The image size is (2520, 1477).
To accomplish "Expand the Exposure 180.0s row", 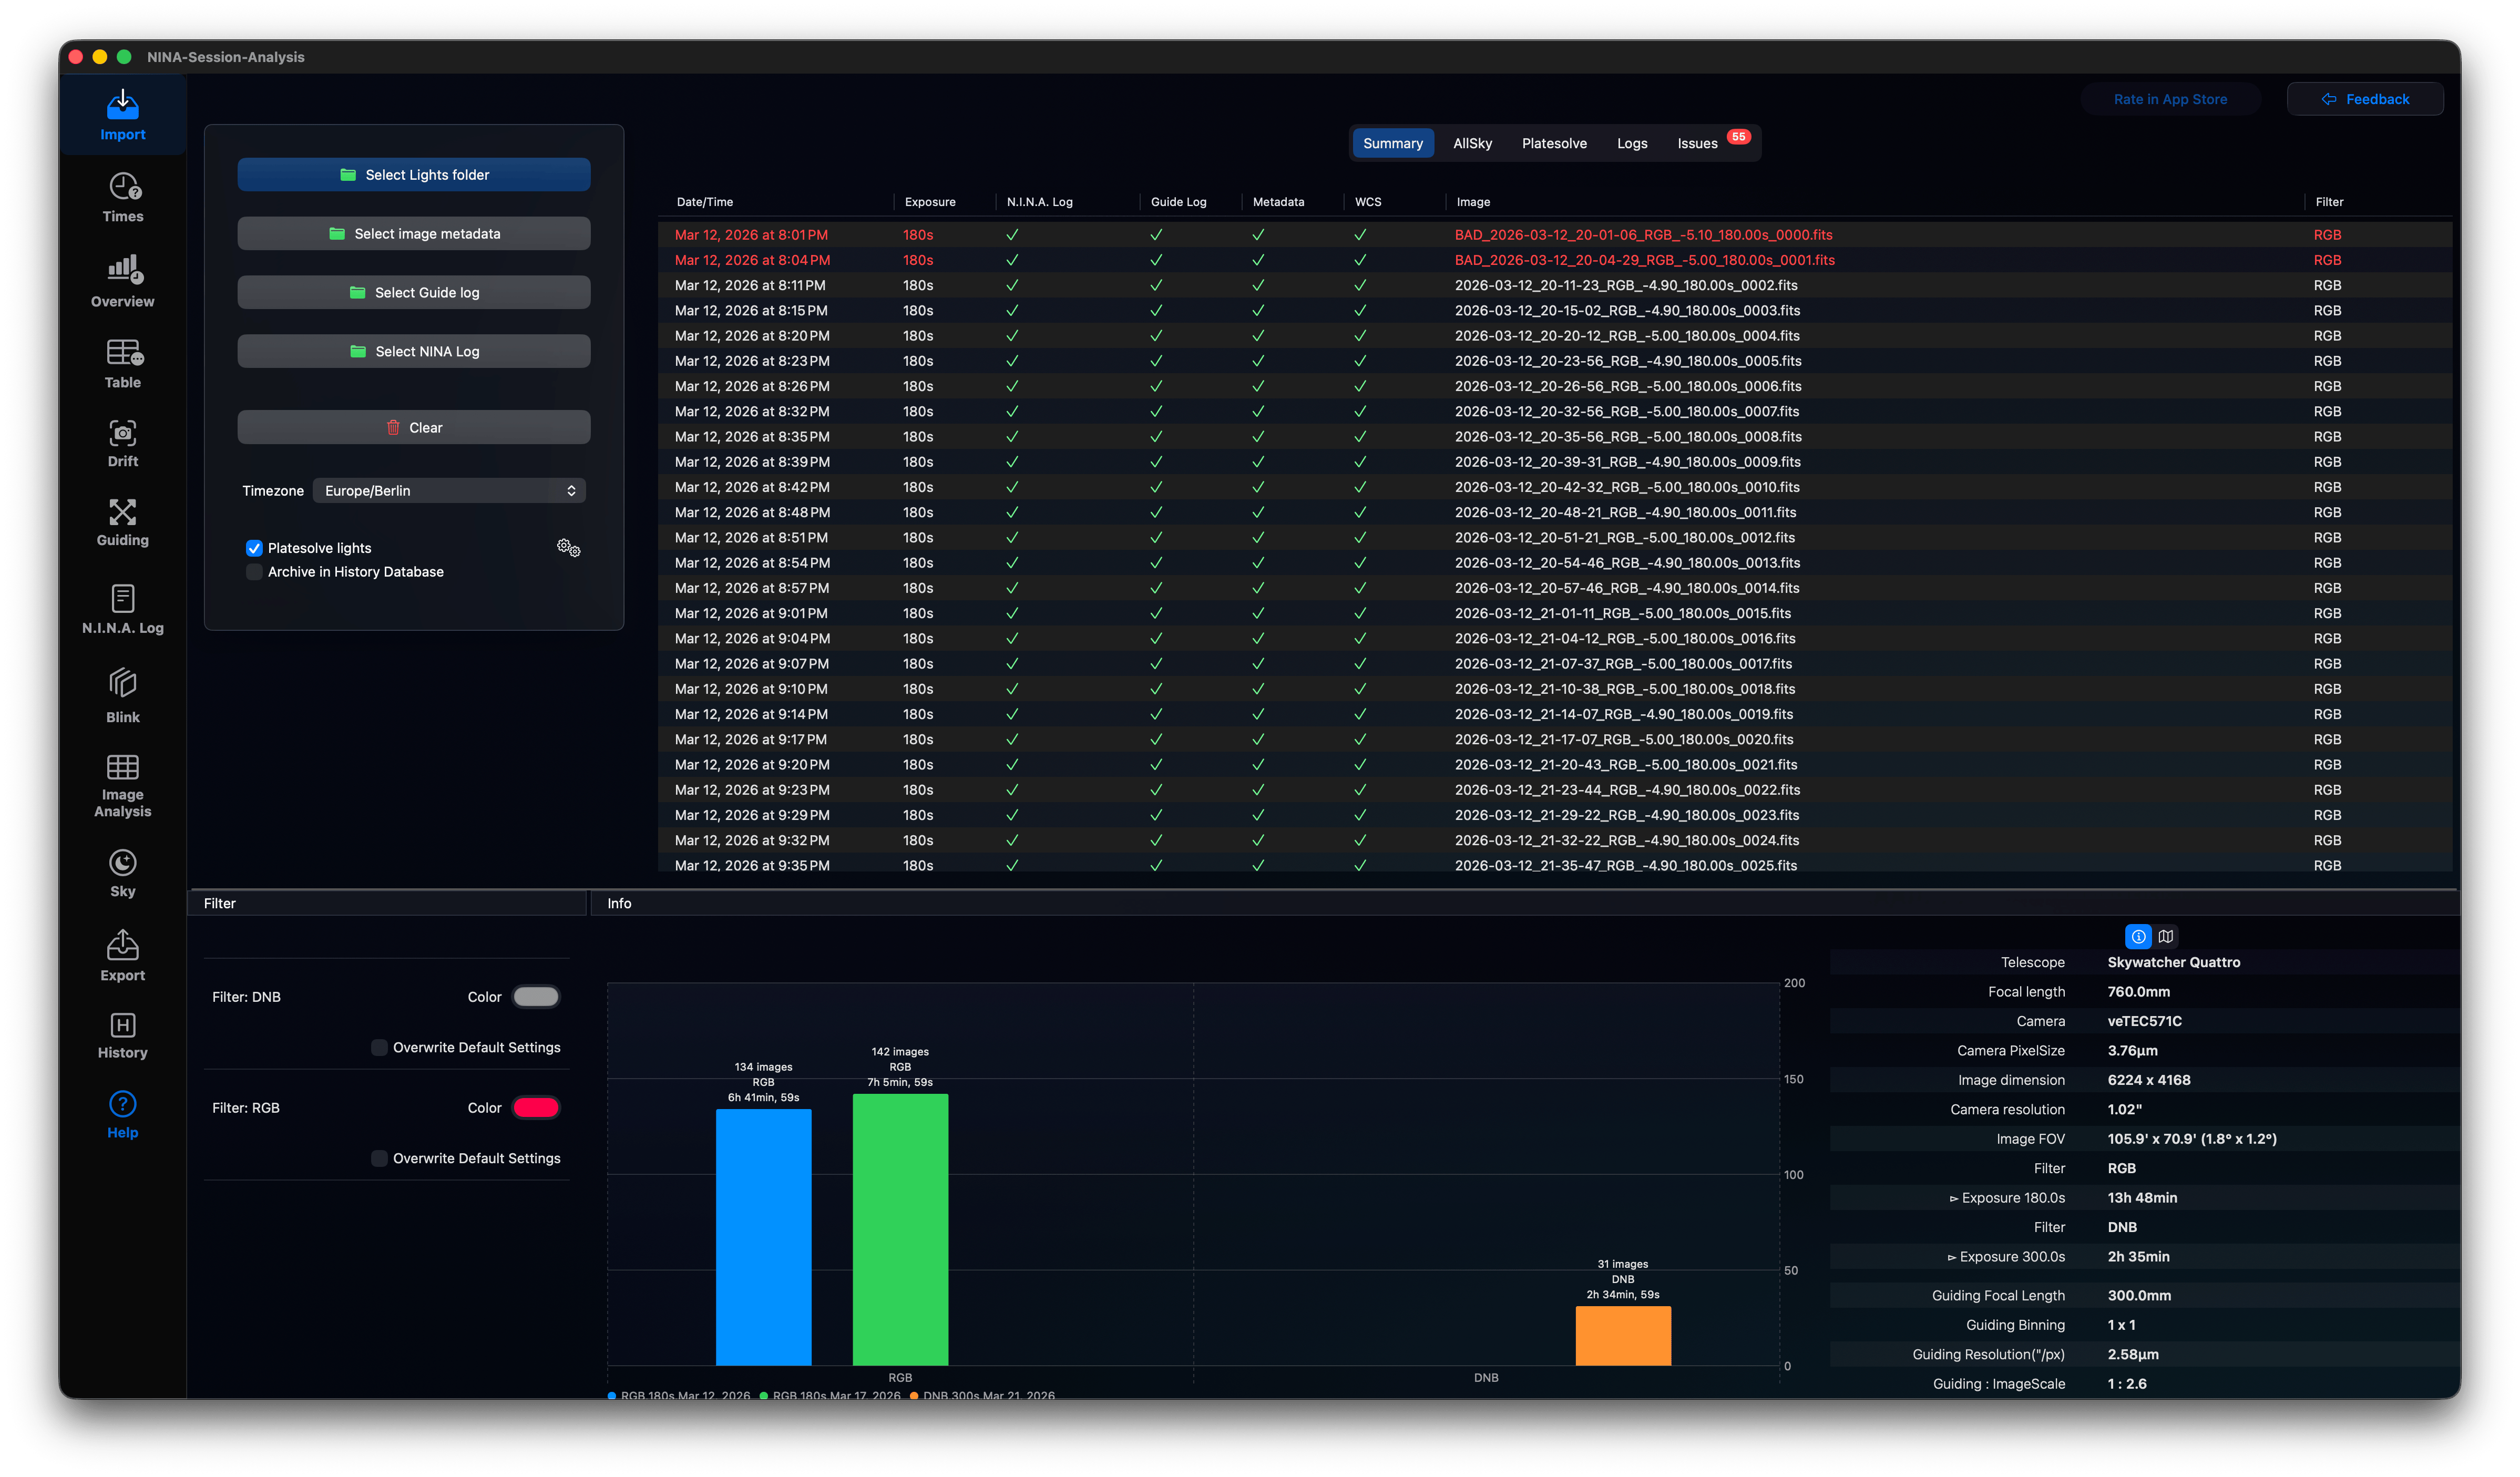I will point(2007,1198).
